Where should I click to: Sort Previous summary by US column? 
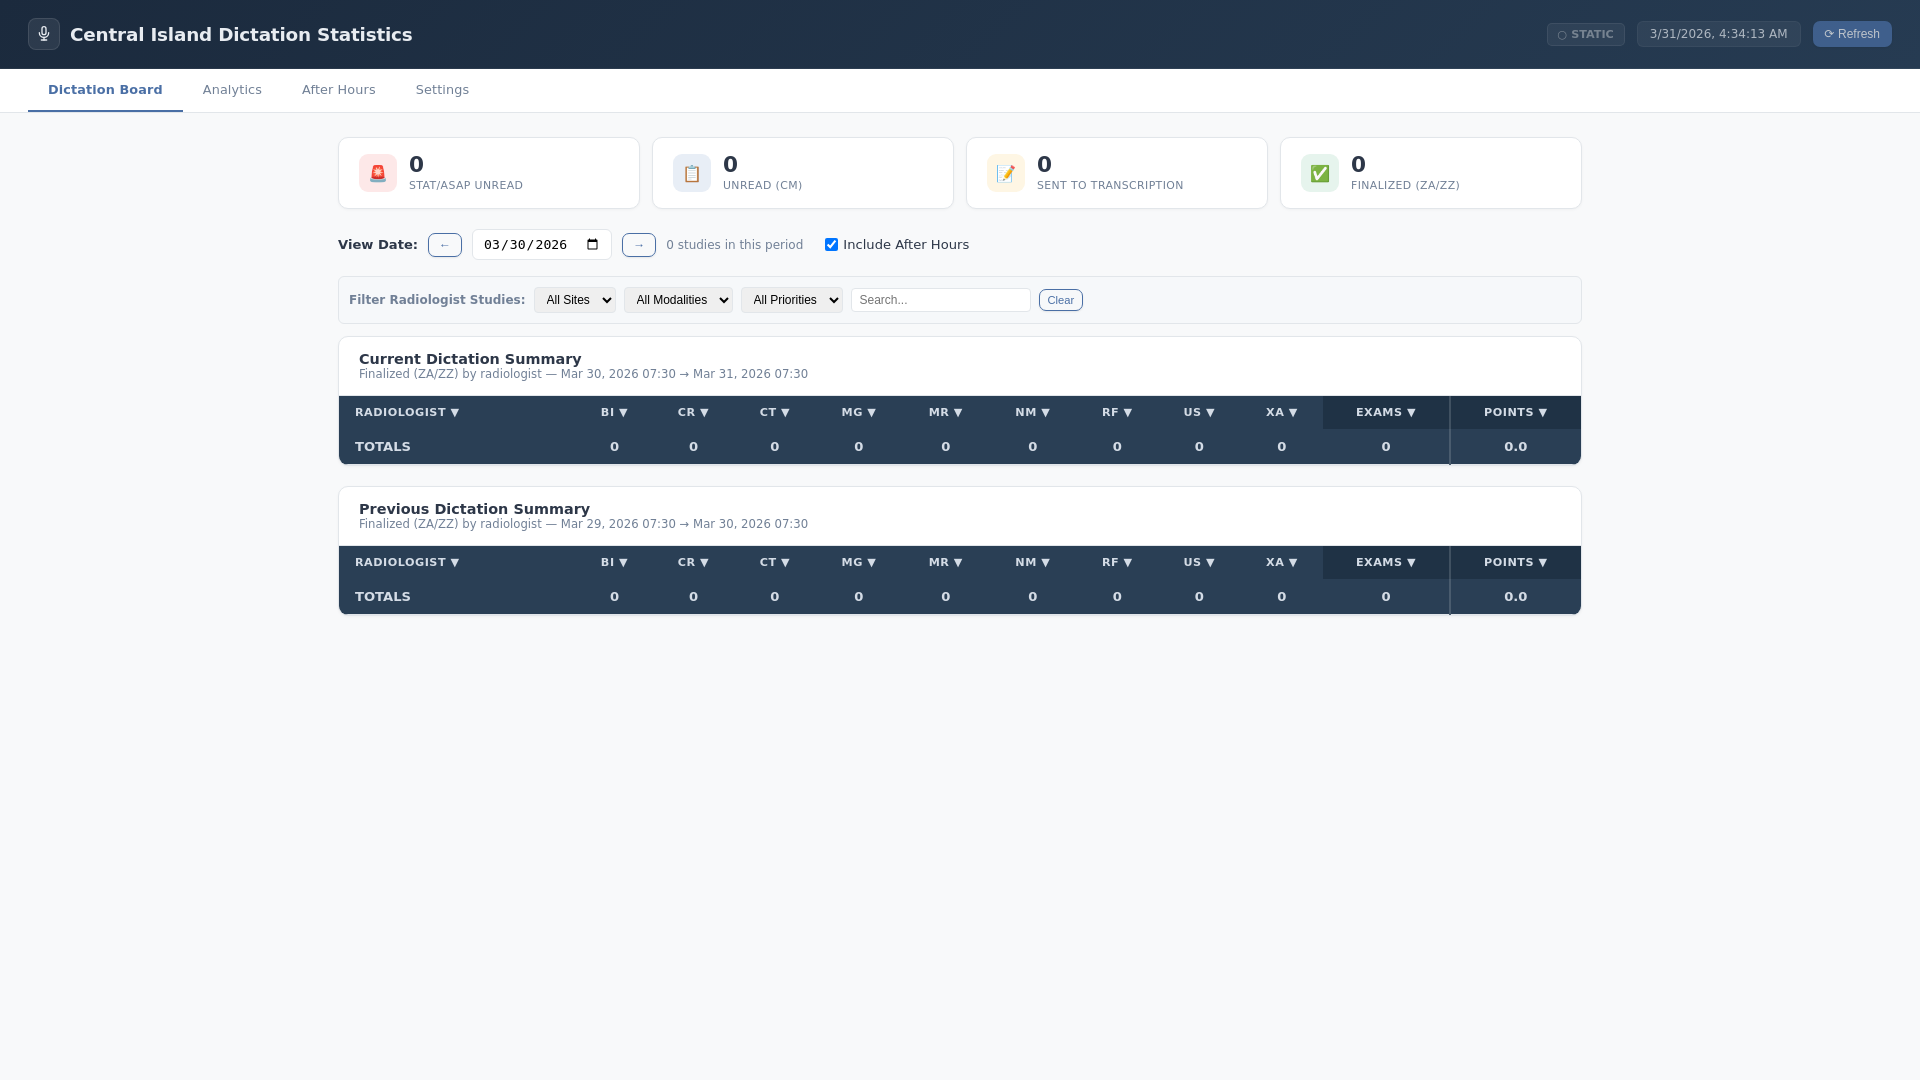pyautogui.click(x=1199, y=562)
